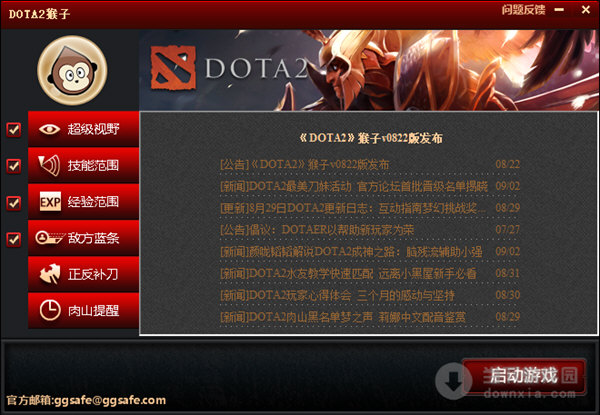Click the eye icon for 超级视野

[49, 129]
